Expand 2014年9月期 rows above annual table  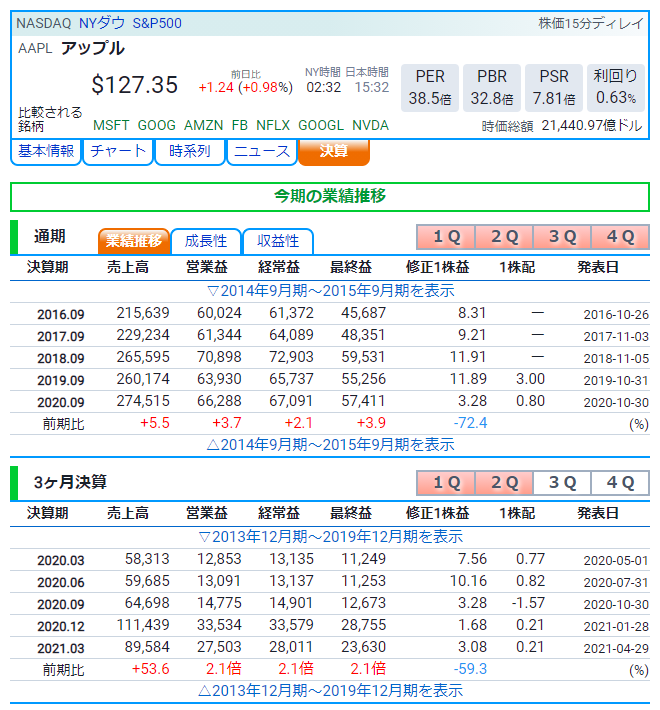330,291
